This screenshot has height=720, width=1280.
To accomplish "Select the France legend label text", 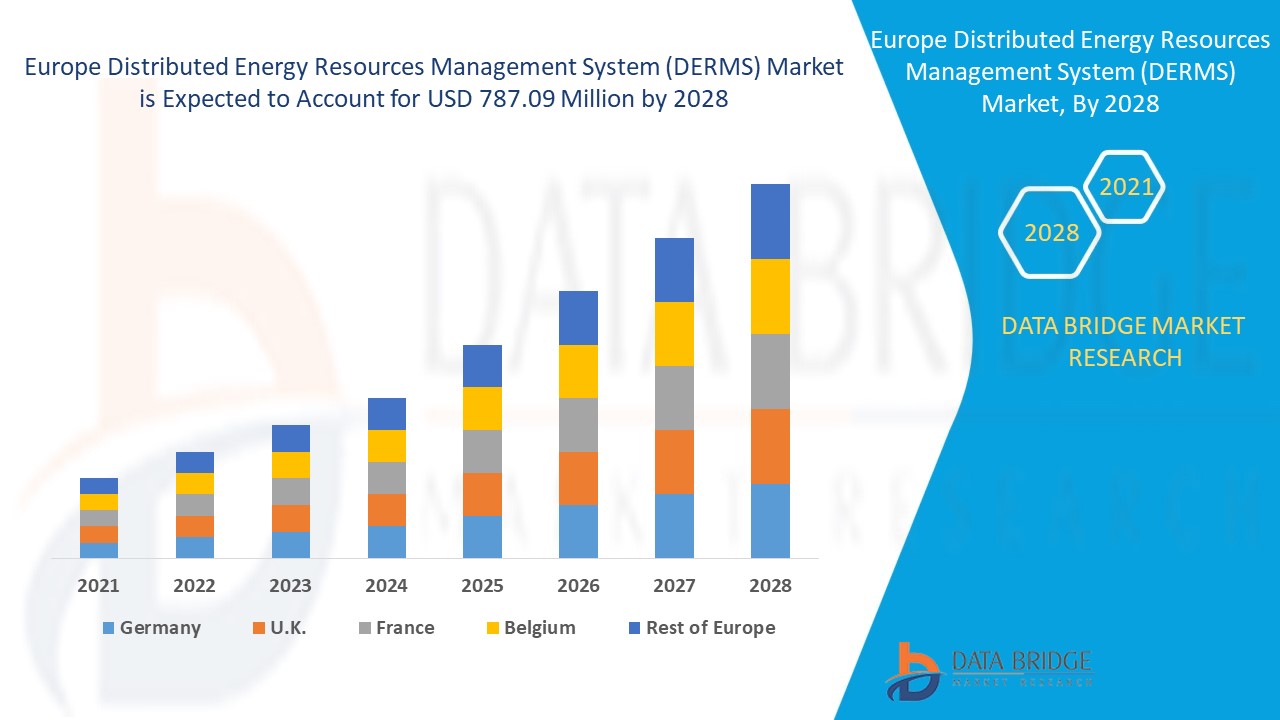I will (404, 628).
